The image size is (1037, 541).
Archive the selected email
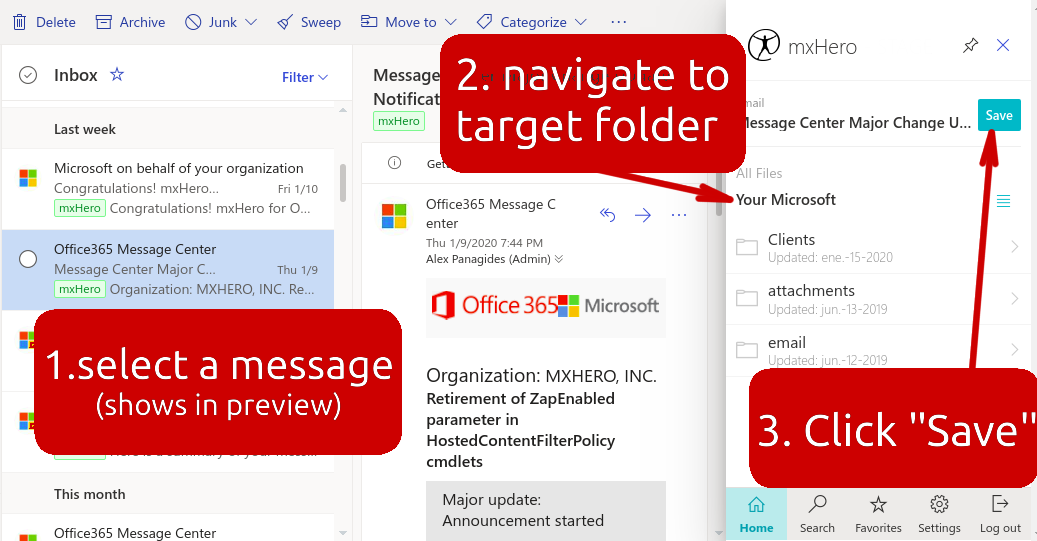(x=130, y=22)
